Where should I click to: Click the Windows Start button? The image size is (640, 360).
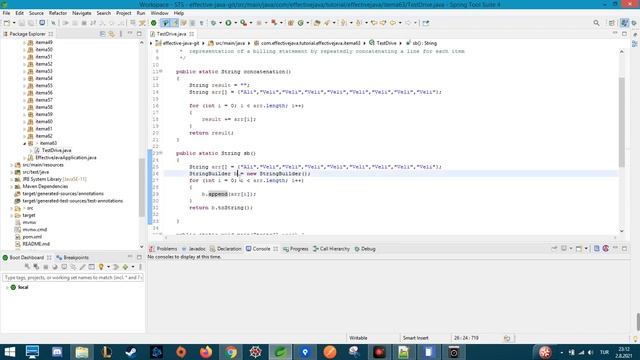[x=9, y=352]
